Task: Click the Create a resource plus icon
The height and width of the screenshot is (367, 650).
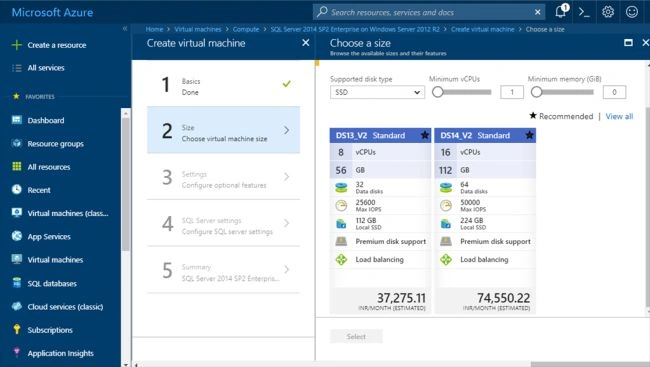Action: [17, 45]
